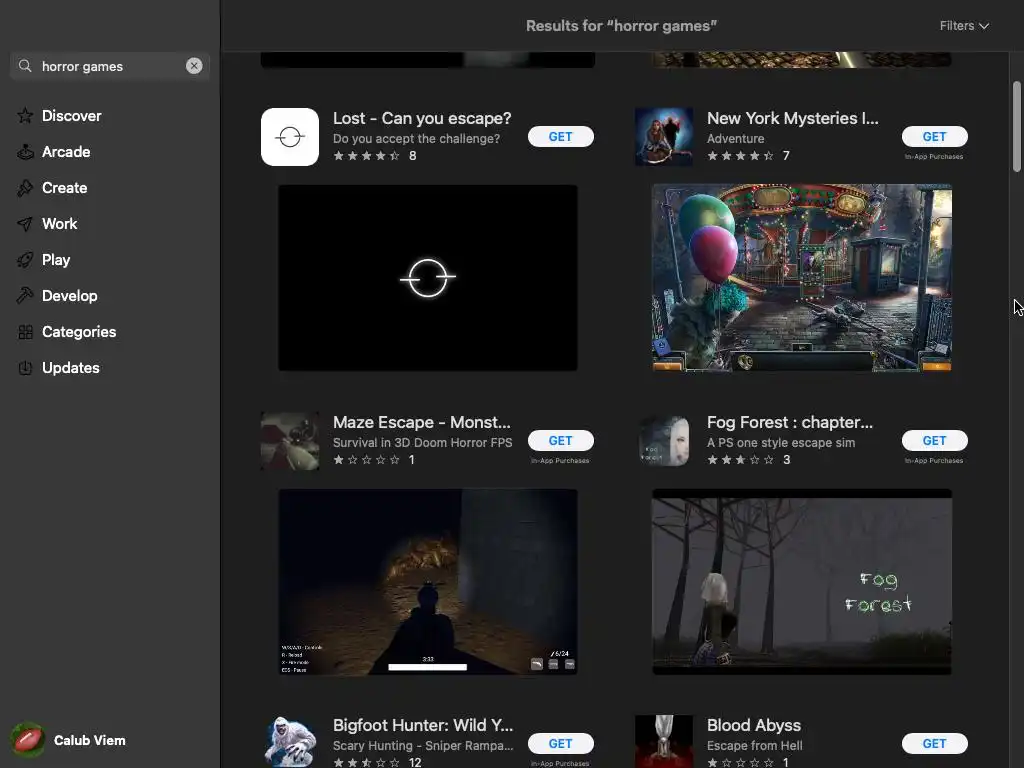Screen dimensions: 1024x768
Task: Click the Work paper plane icon
Action: pyautogui.click(x=25, y=224)
